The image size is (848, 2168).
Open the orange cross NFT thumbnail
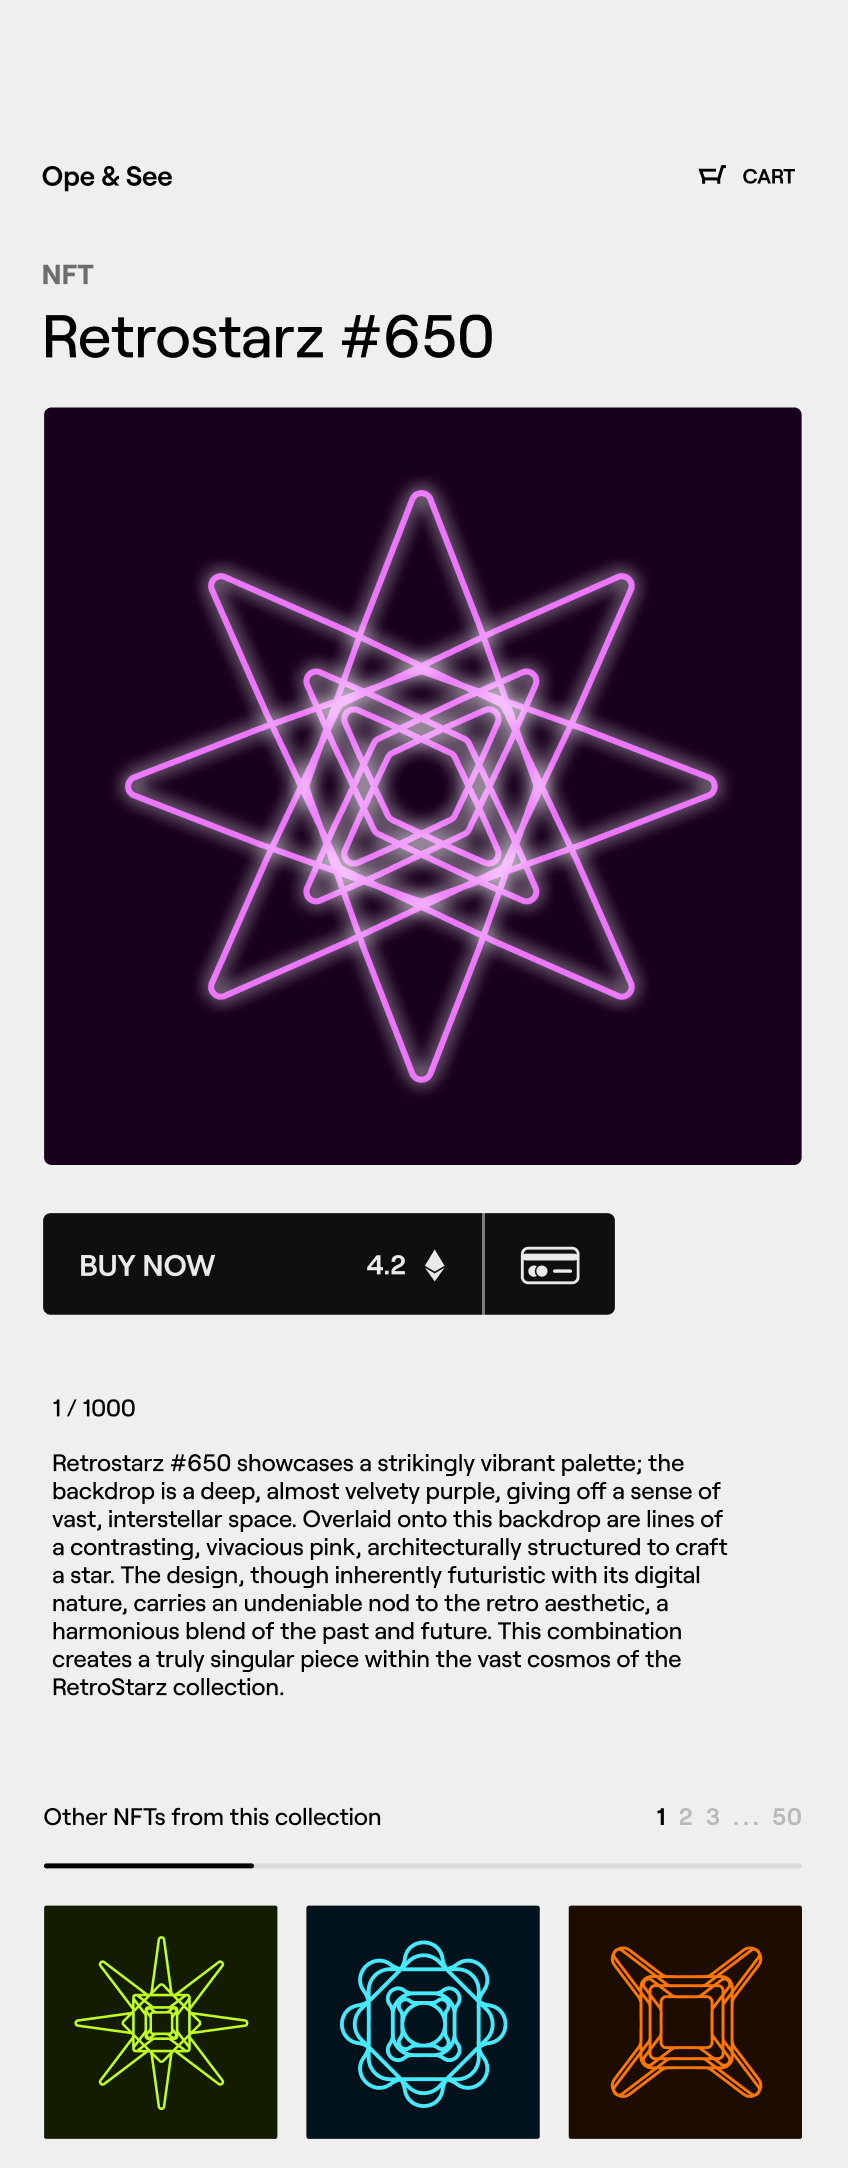coord(685,2022)
